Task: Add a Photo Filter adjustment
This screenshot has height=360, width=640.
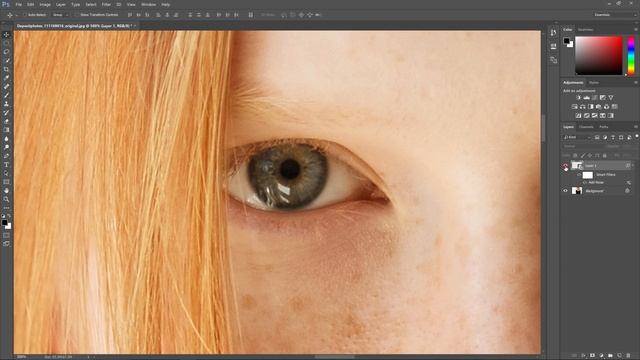Action: click(x=598, y=107)
